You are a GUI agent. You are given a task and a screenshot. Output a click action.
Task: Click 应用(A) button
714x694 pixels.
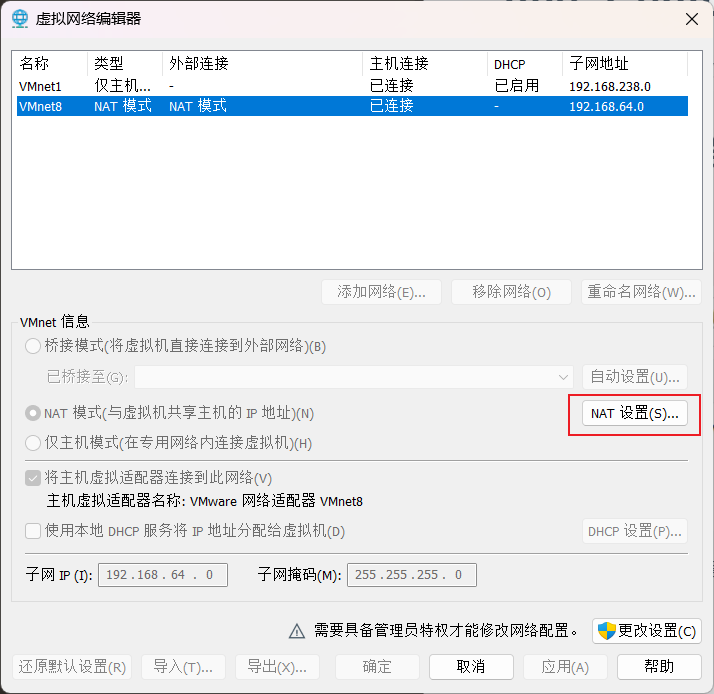(x=565, y=667)
